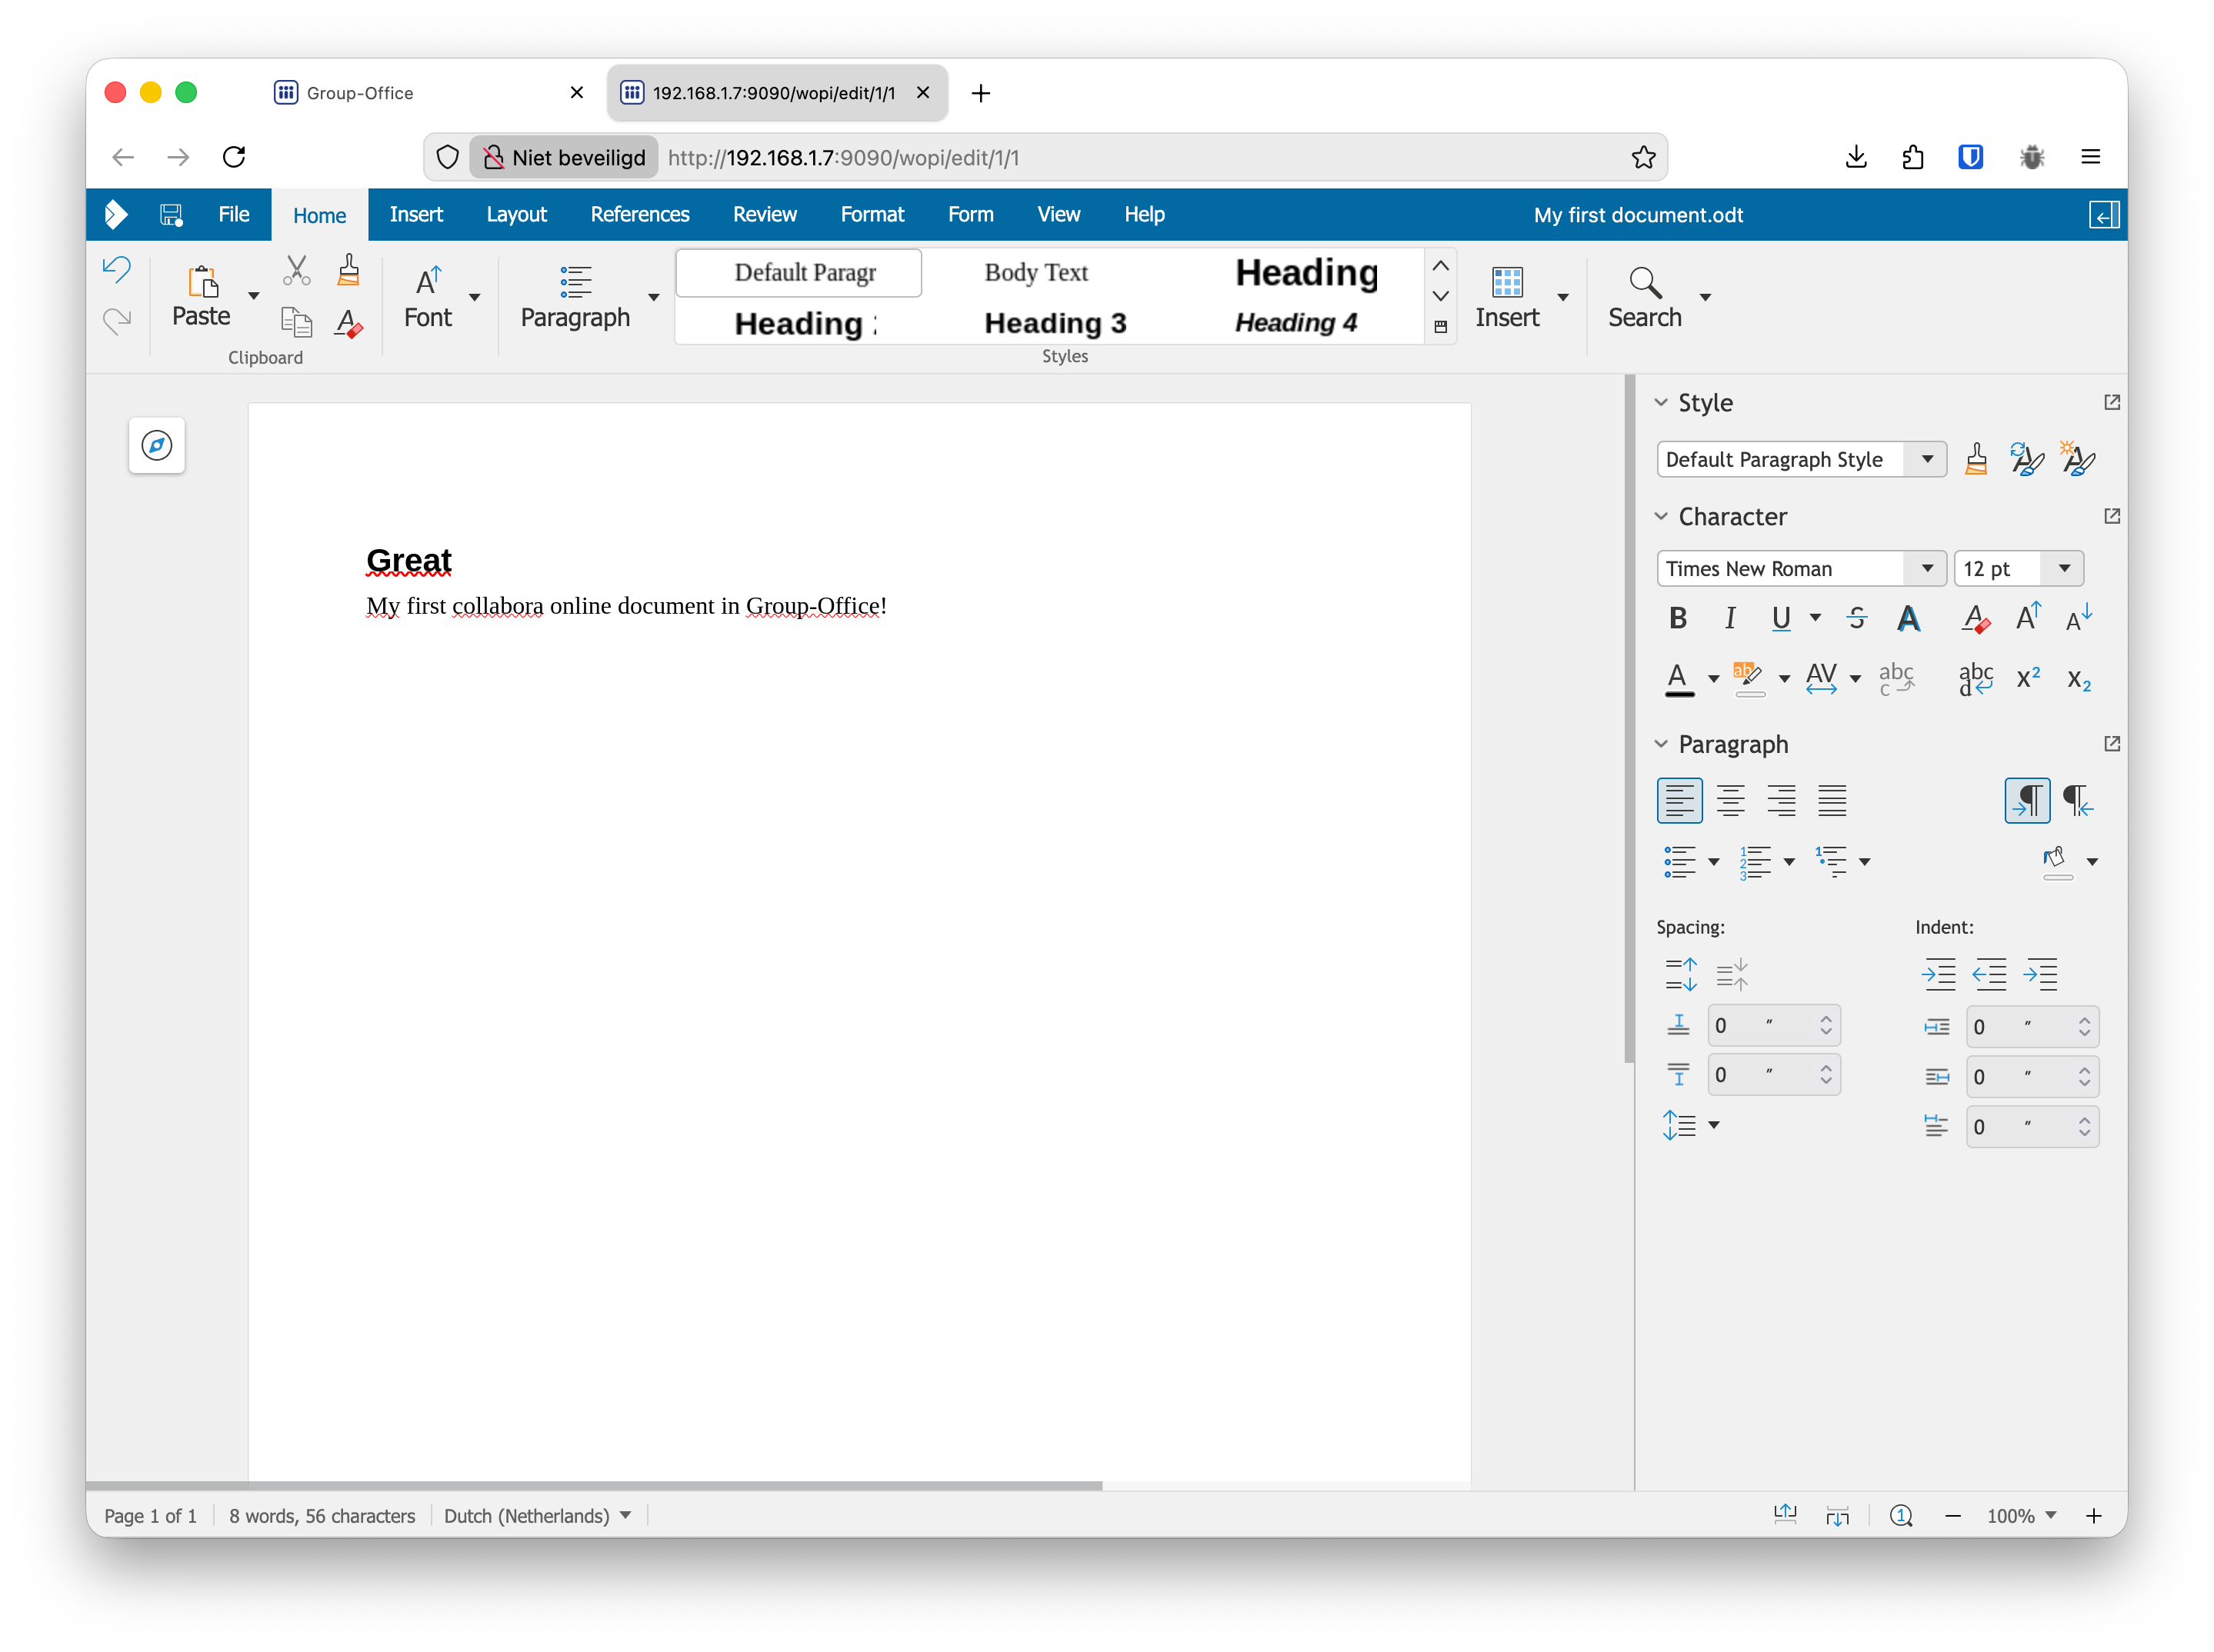Open the Dutch (Netherlands) language selector
Image resolution: width=2214 pixels, height=1652 pixels.
(x=537, y=1515)
